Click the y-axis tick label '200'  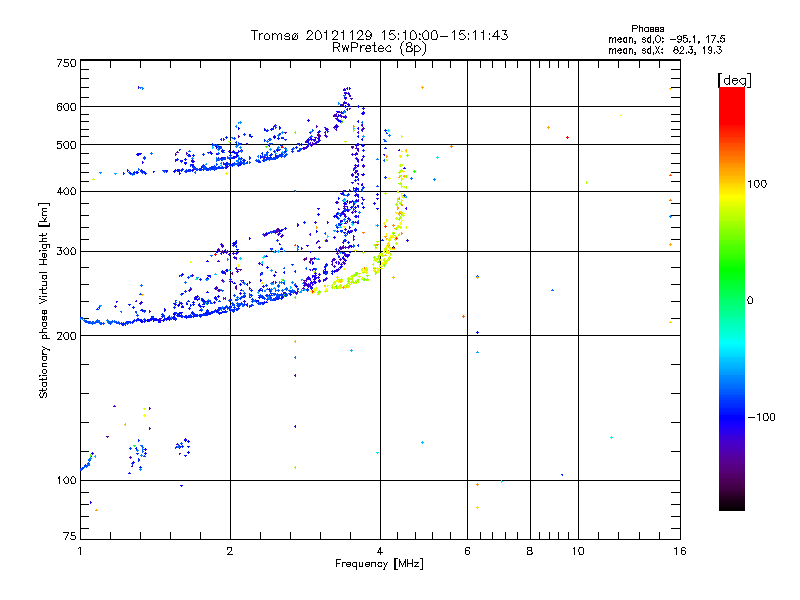(x=67, y=336)
